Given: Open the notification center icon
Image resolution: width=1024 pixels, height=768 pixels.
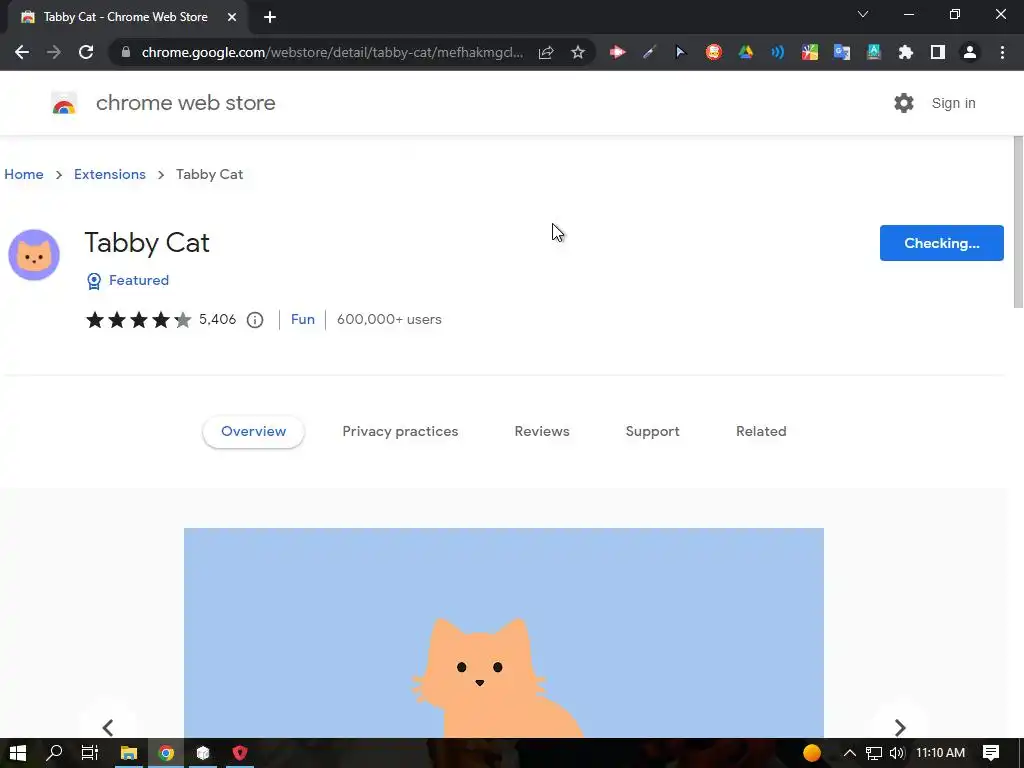Looking at the screenshot, I should coord(991,753).
